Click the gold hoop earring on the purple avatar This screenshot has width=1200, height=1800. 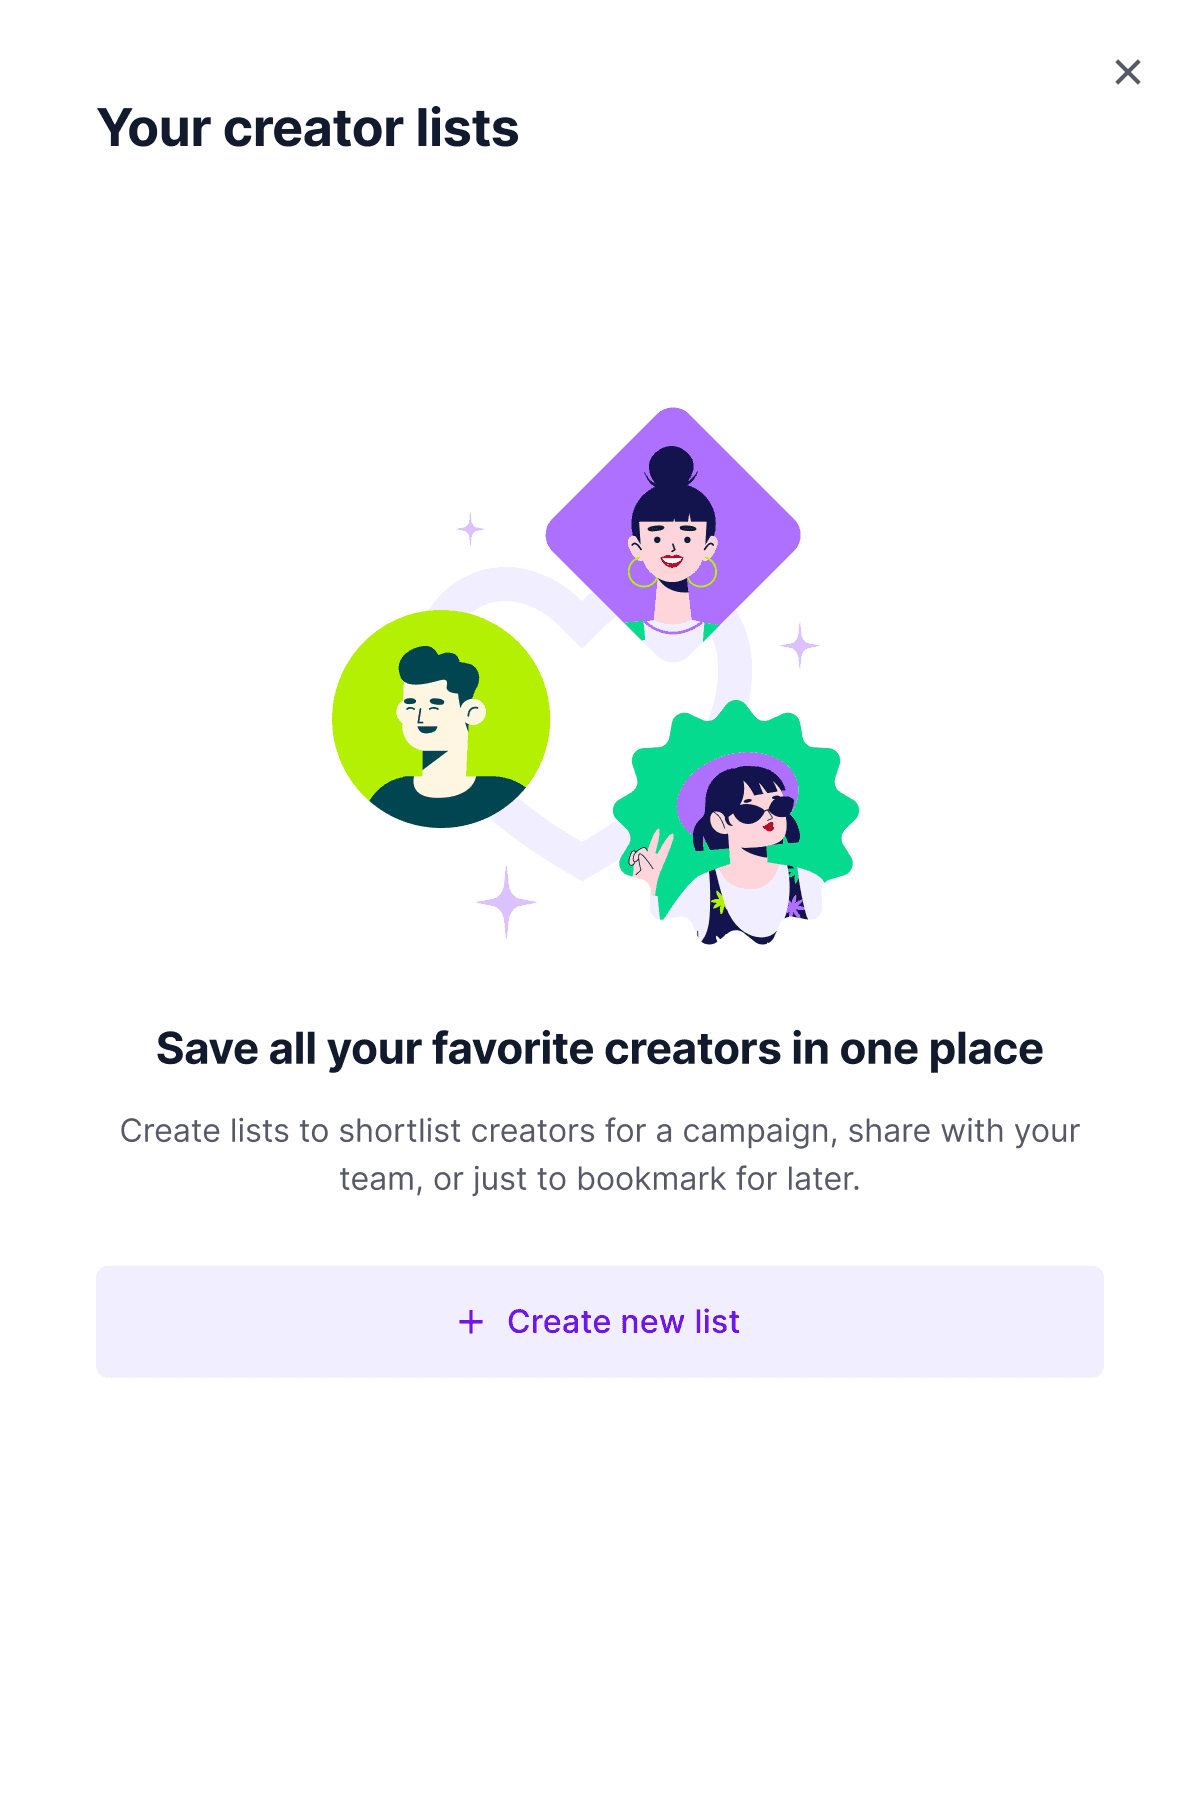tap(641, 572)
